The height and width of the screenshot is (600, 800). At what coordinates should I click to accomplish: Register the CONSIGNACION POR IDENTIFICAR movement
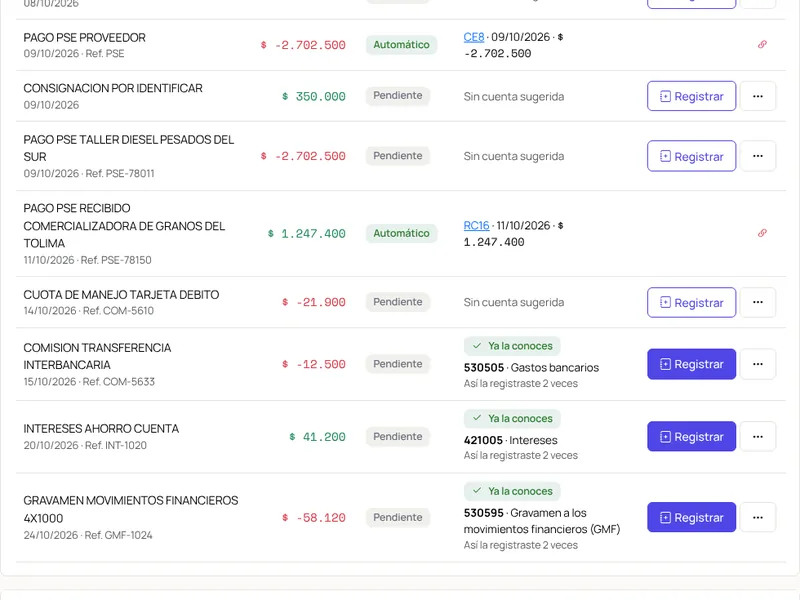(691, 96)
